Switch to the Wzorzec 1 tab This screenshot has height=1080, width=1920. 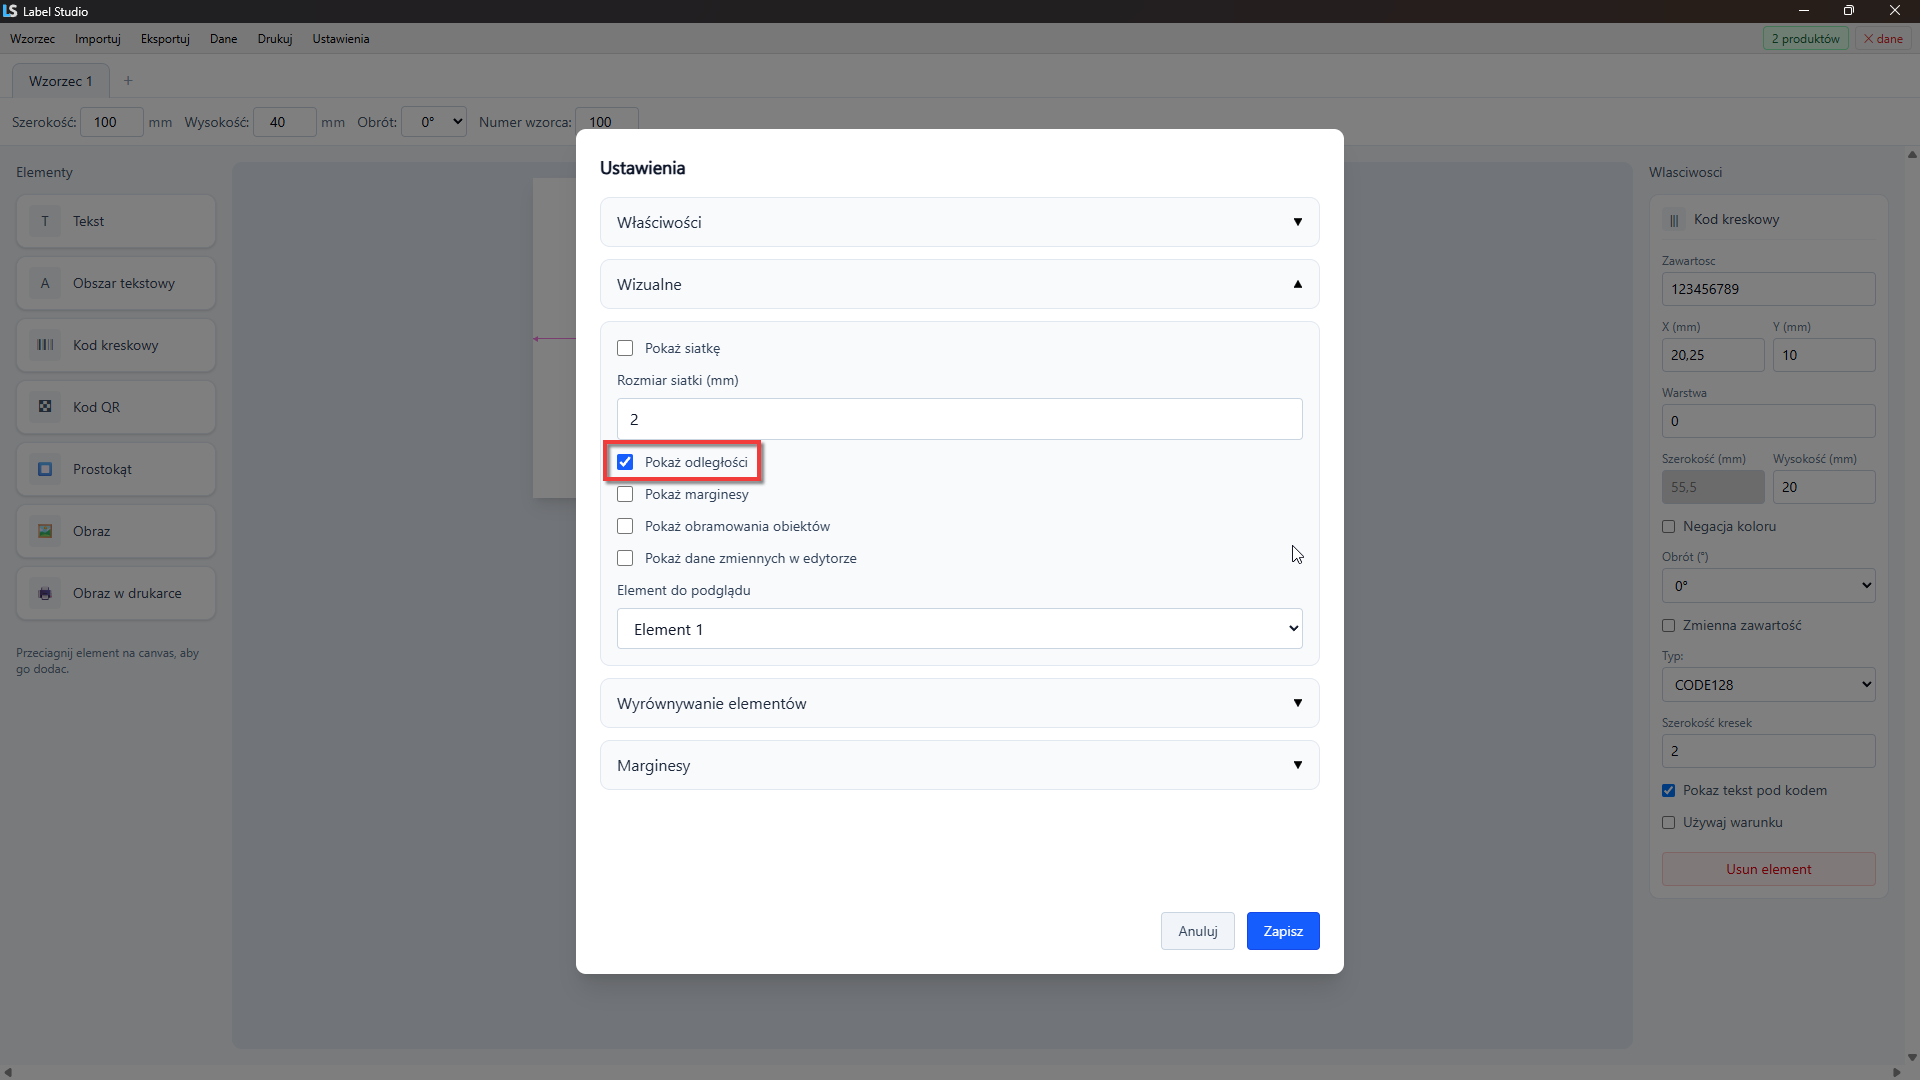pyautogui.click(x=60, y=81)
